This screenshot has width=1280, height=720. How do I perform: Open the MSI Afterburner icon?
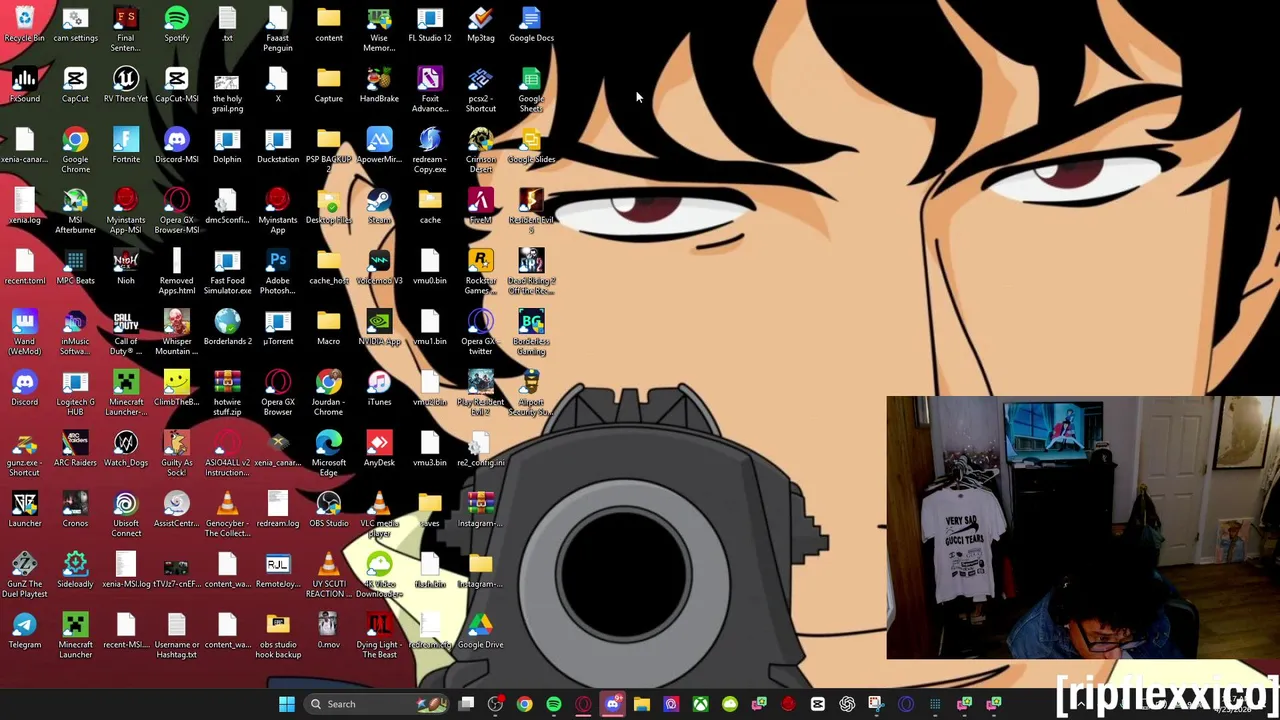[75, 211]
